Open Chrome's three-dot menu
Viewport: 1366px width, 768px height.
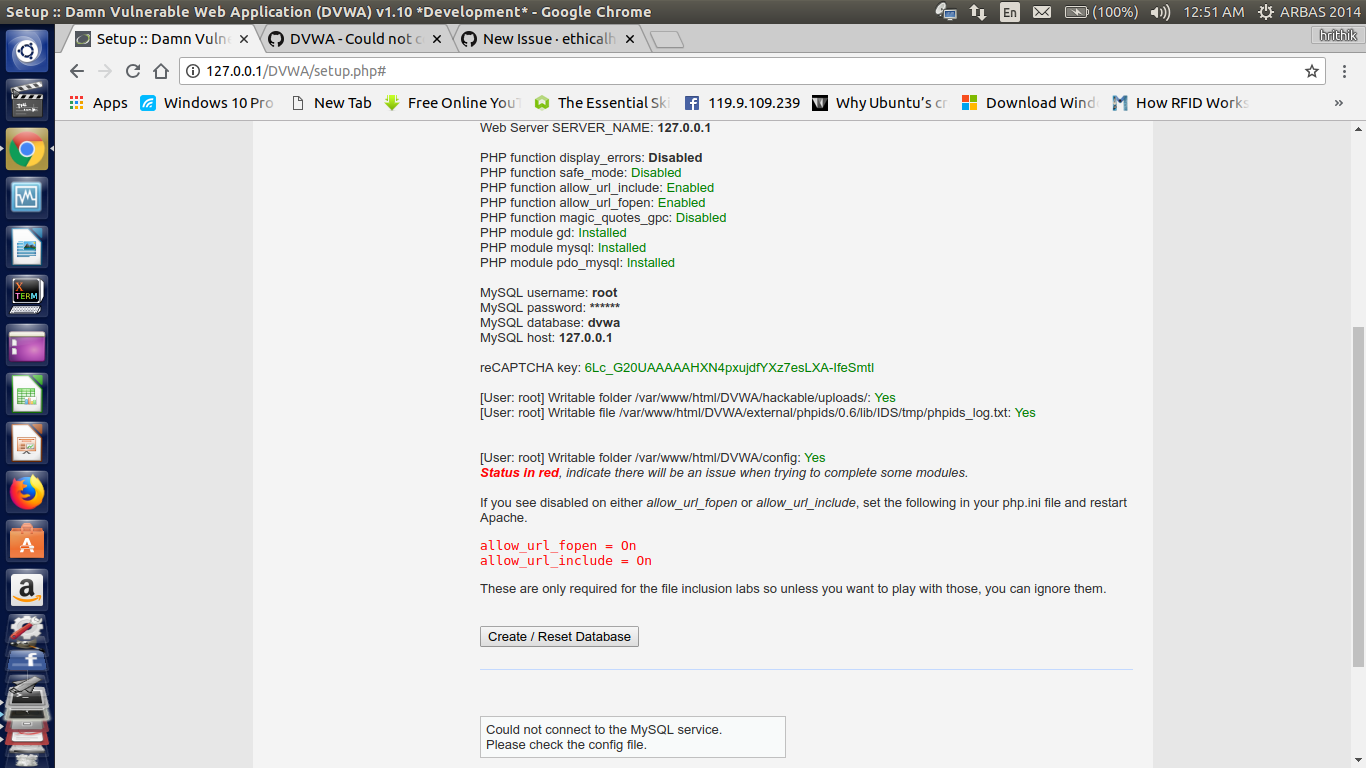tap(1345, 71)
